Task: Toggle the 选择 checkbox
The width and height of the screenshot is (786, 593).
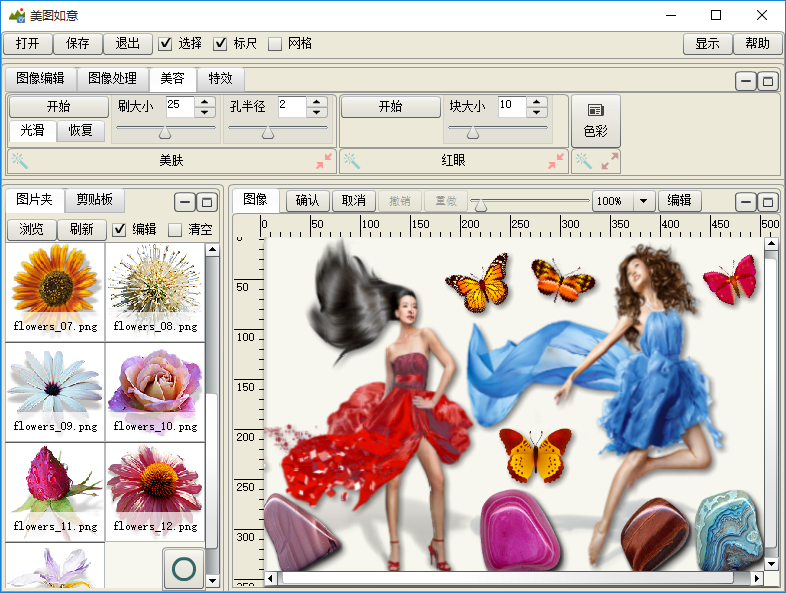Action: click(165, 44)
